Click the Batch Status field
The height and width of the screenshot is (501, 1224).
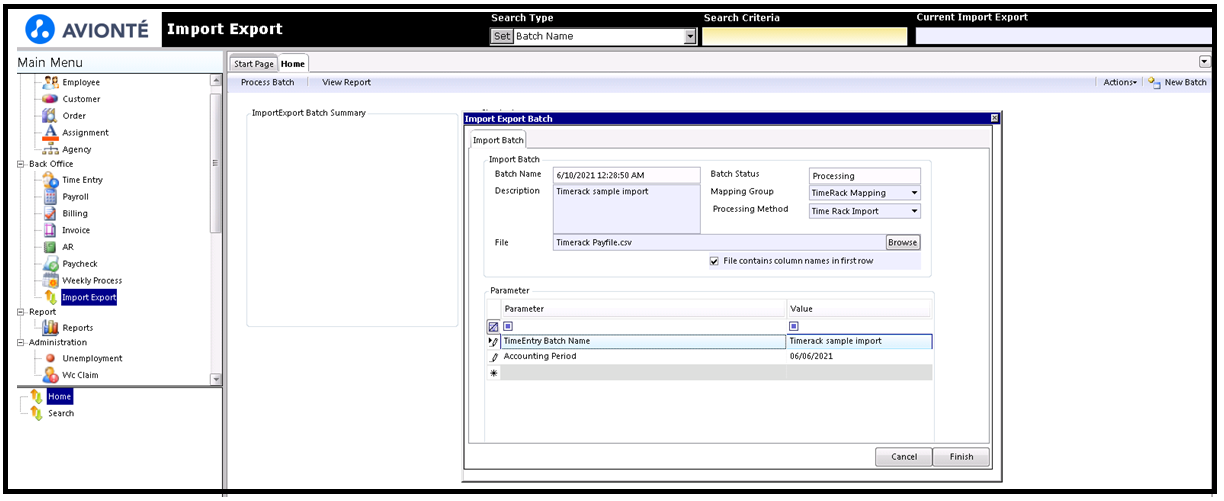coord(865,176)
